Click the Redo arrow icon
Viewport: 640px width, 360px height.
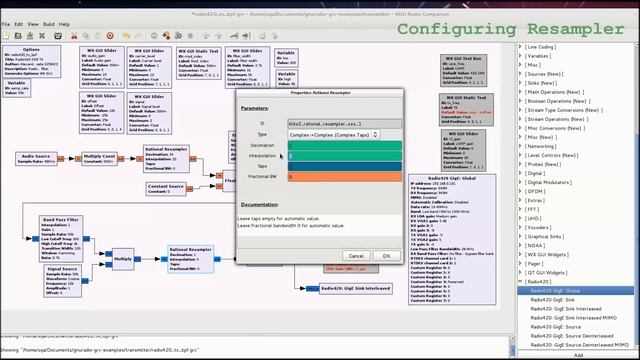coord(138,36)
